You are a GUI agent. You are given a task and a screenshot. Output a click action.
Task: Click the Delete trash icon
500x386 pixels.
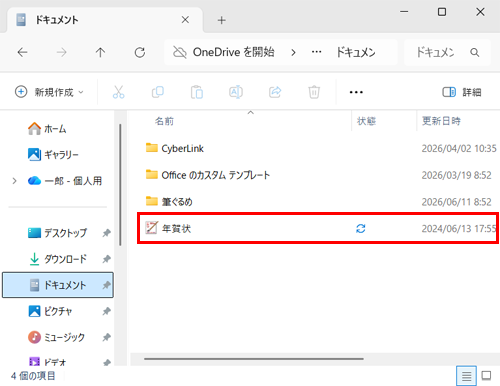pos(314,92)
